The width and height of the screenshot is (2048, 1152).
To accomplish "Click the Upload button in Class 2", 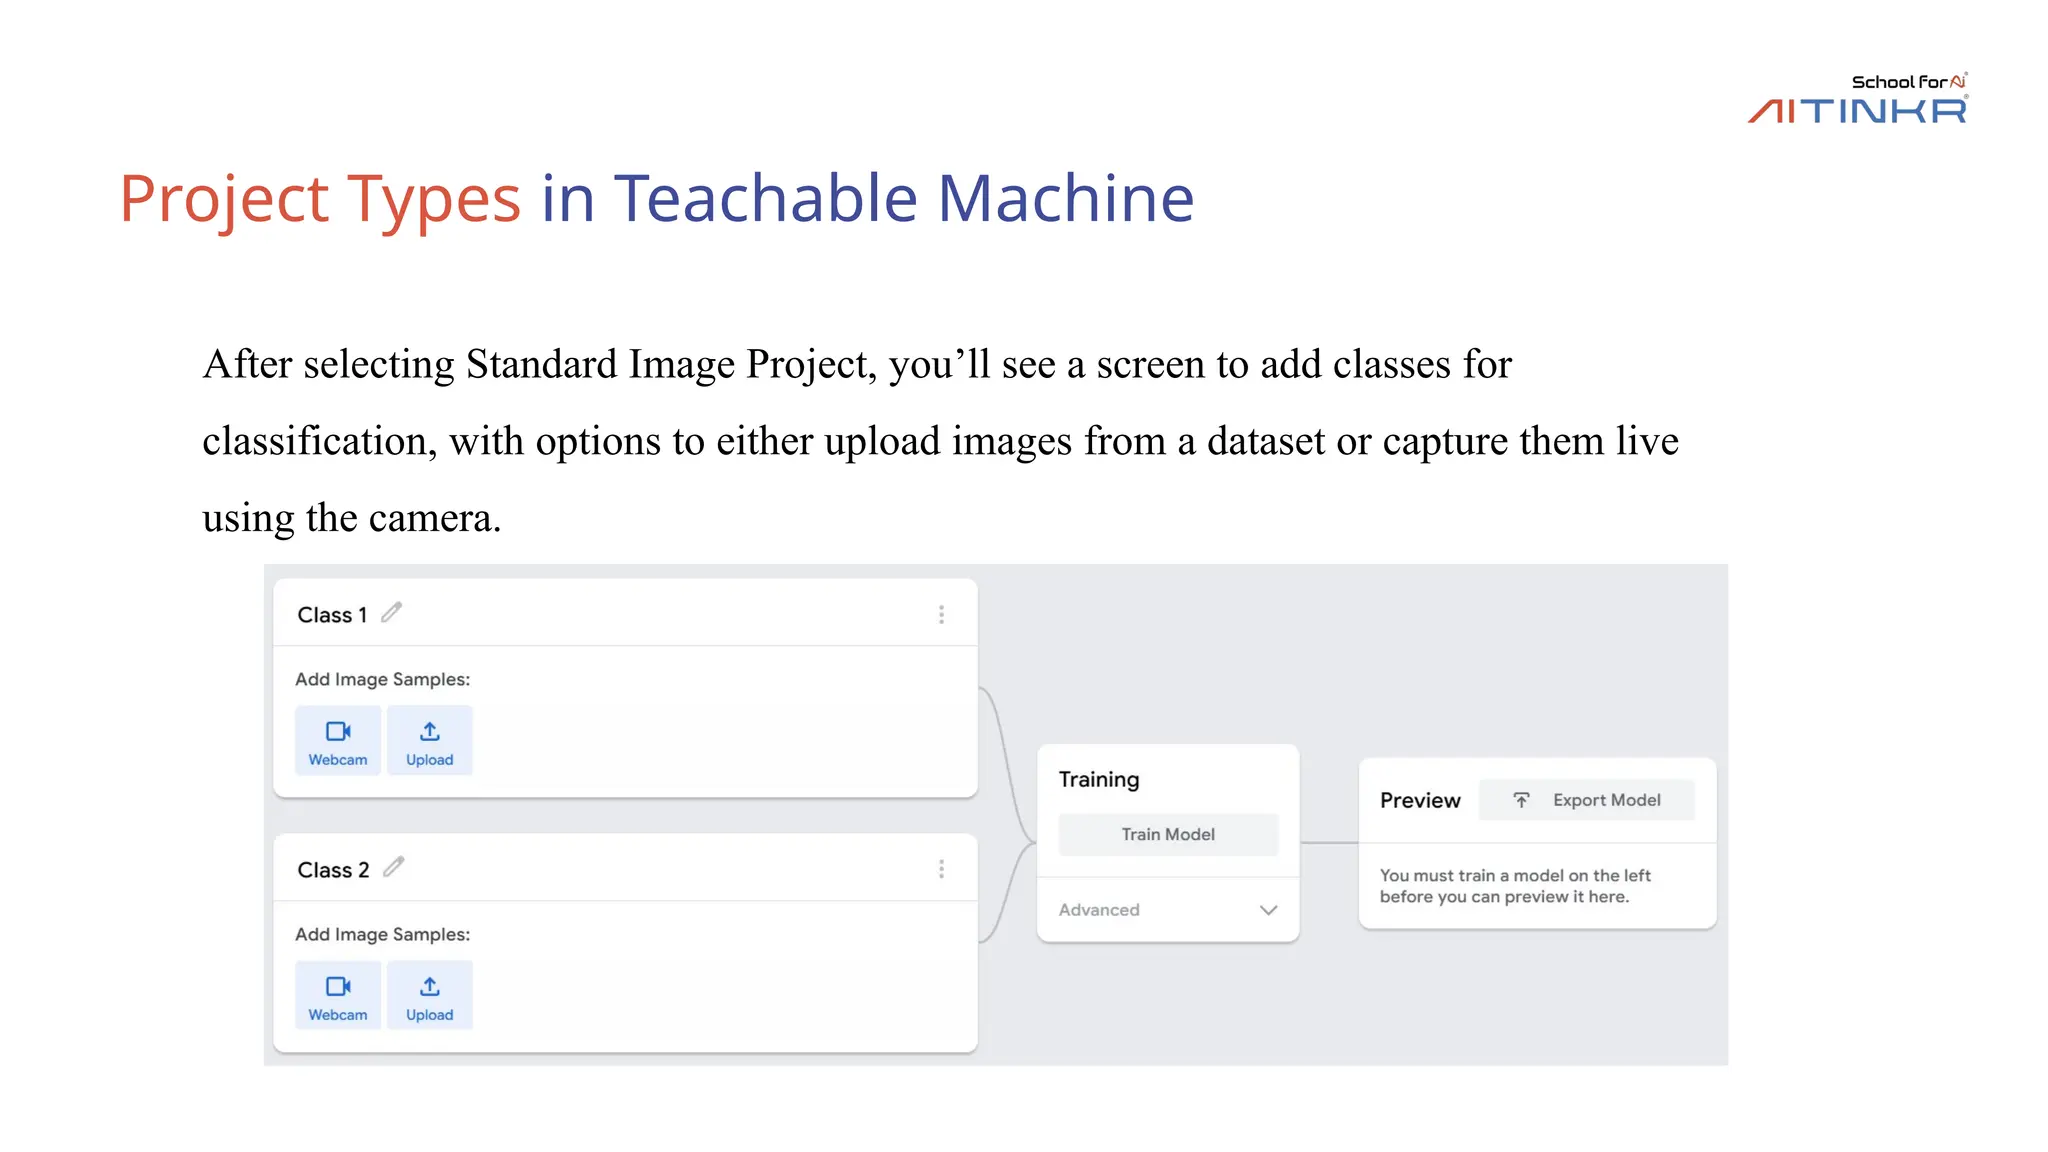I will click(430, 995).
